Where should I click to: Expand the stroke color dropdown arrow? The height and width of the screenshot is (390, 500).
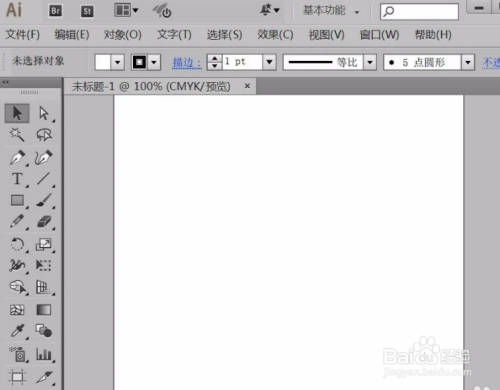click(154, 62)
